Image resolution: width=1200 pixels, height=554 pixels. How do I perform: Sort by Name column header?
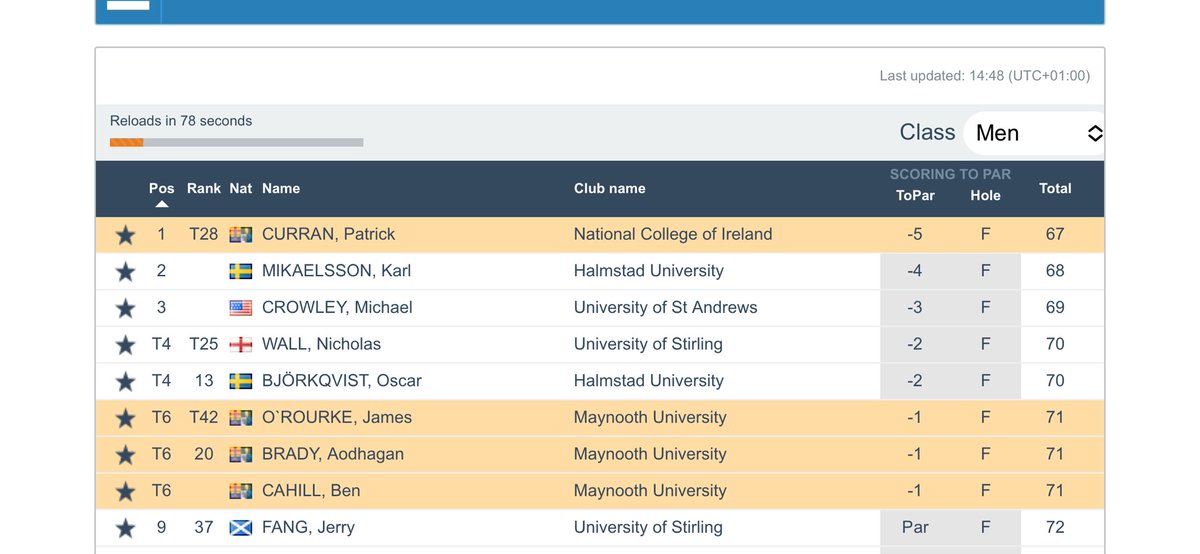[x=281, y=188]
